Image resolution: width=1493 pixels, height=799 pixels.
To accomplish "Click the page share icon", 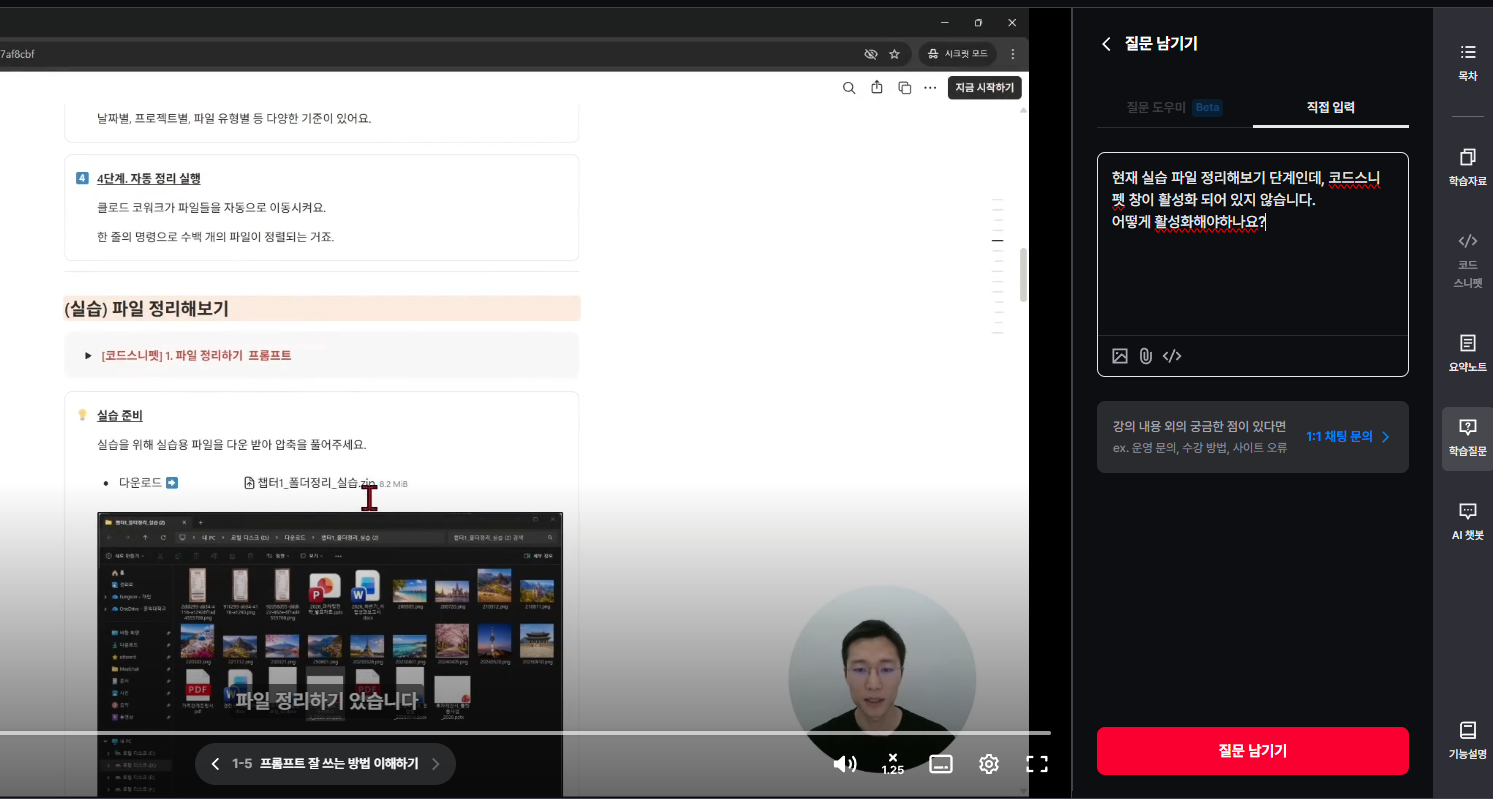I will [x=877, y=88].
